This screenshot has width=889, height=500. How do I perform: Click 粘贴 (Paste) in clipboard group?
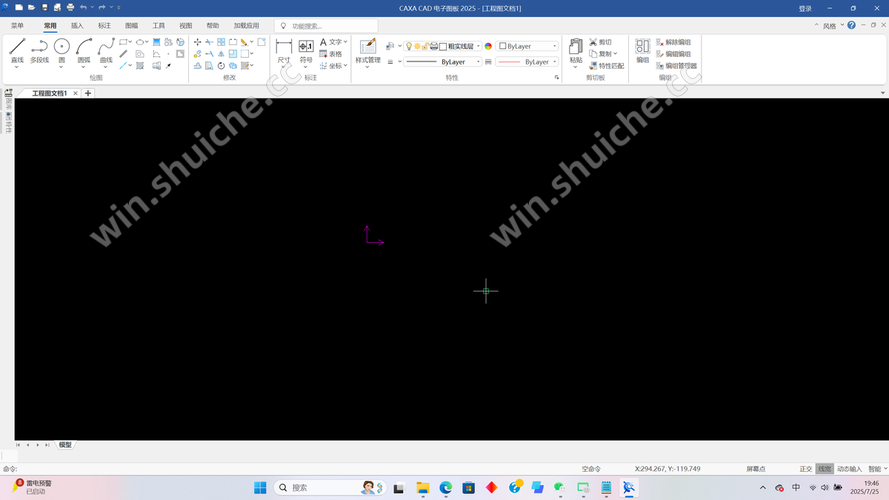tap(575, 50)
